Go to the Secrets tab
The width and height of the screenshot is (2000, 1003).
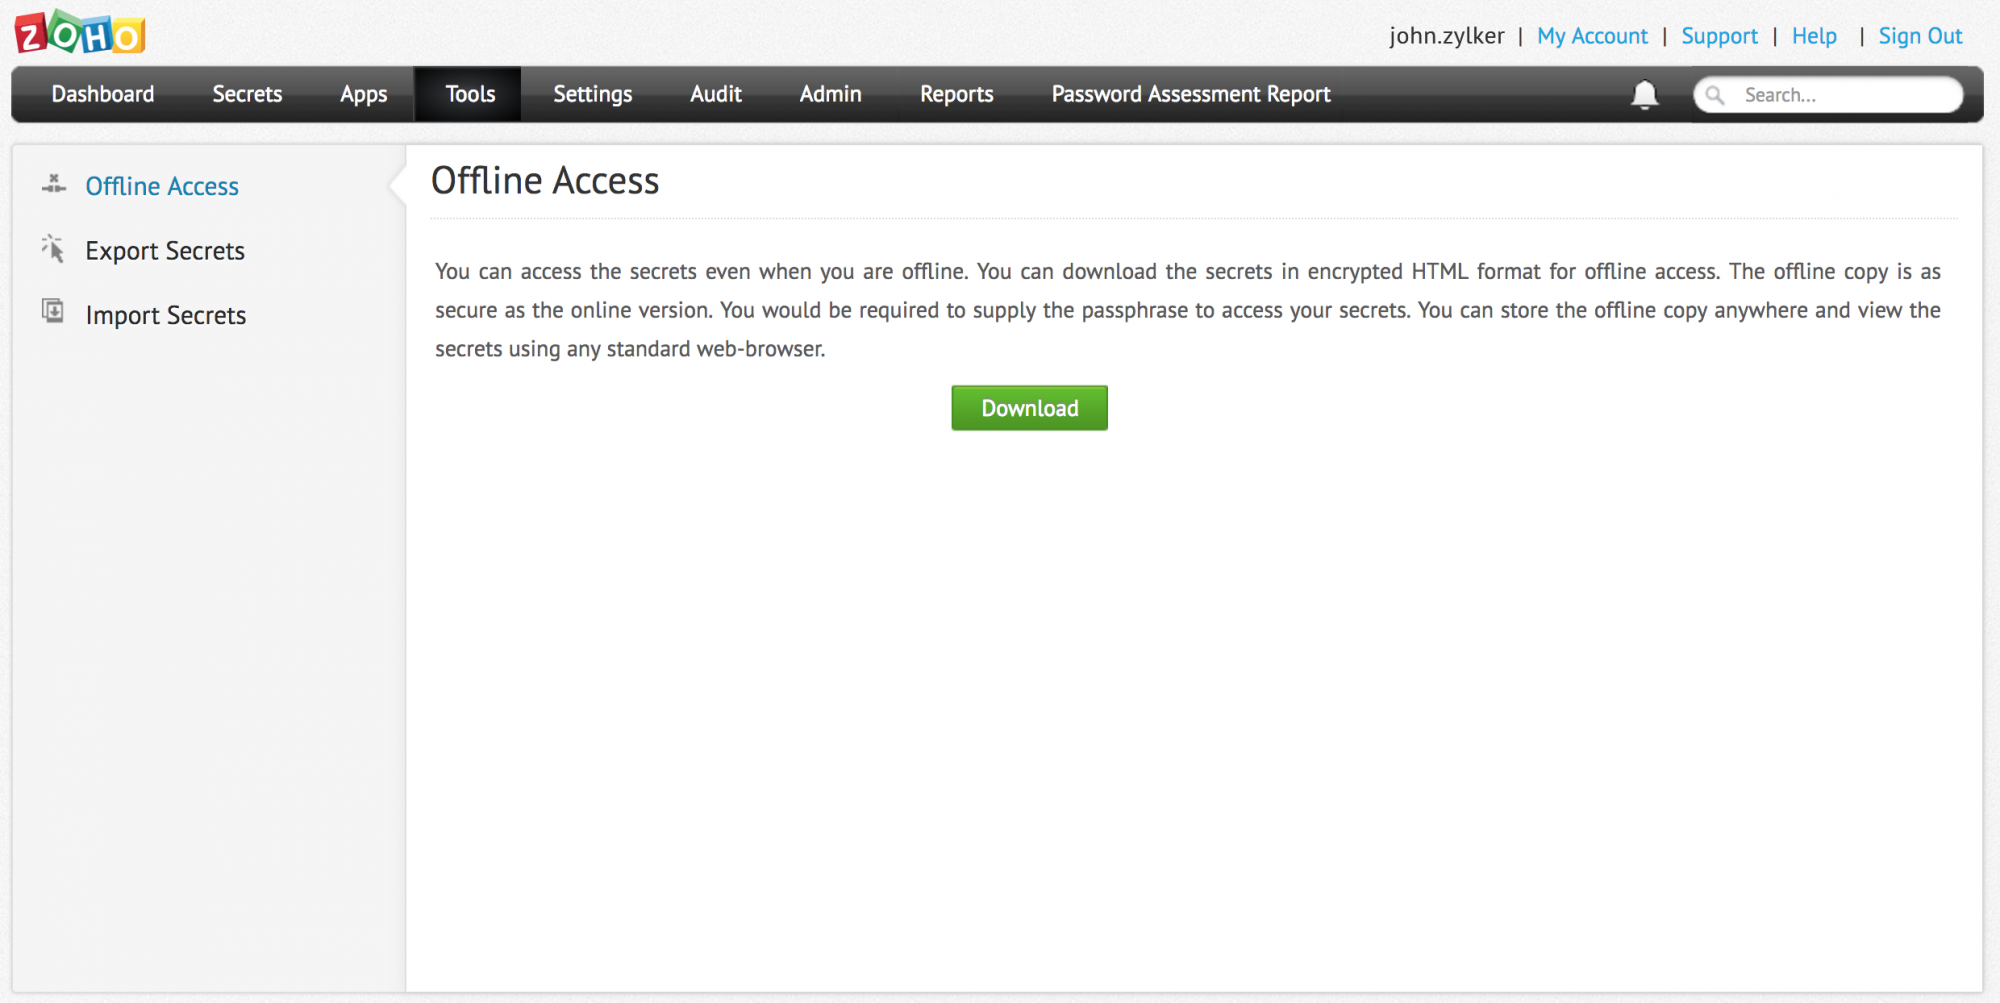click(x=247, y=94)
